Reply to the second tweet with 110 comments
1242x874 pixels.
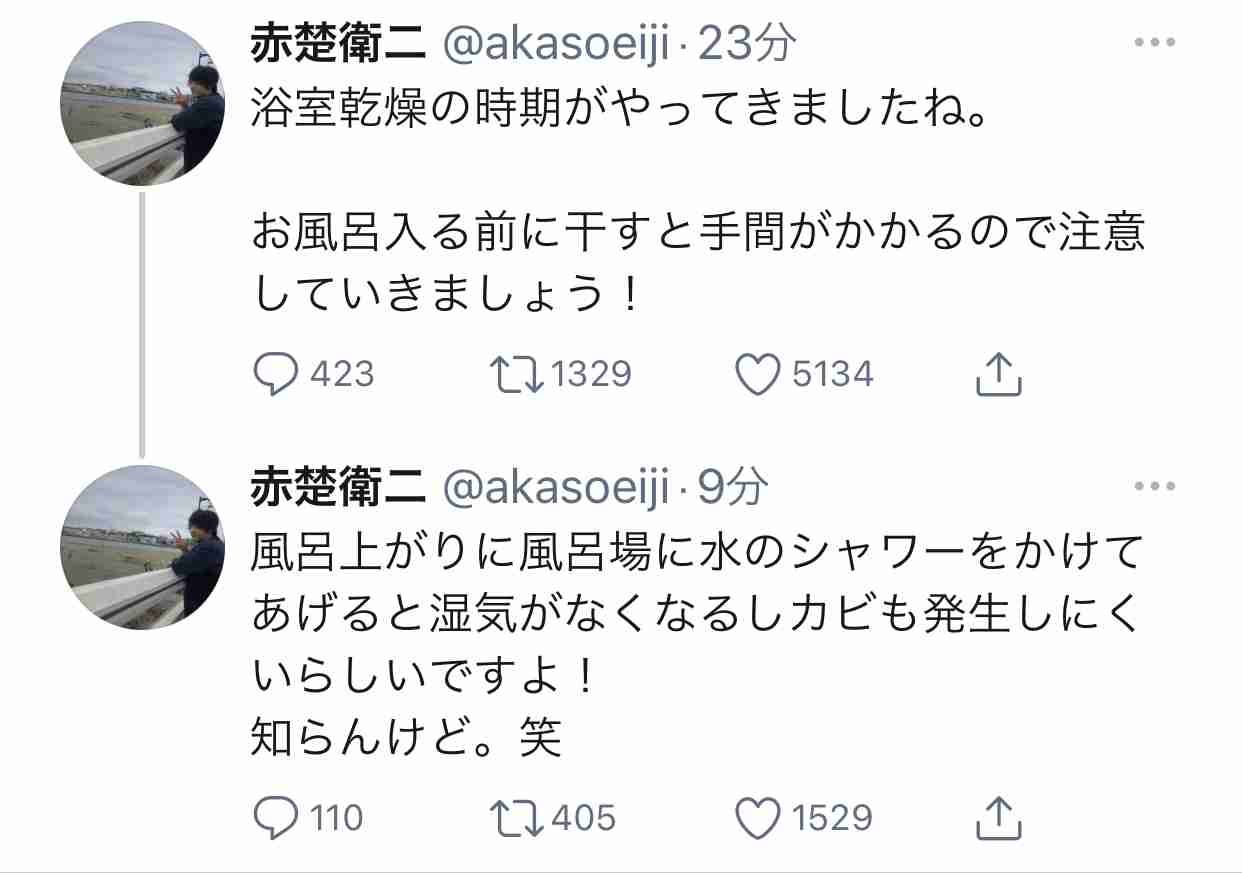(277, 819)
